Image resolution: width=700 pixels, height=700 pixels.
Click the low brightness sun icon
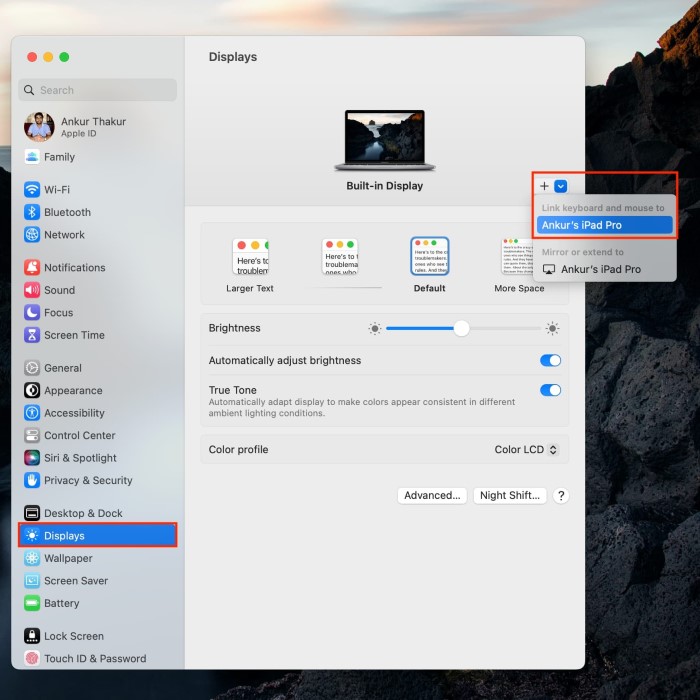[375, 329]
